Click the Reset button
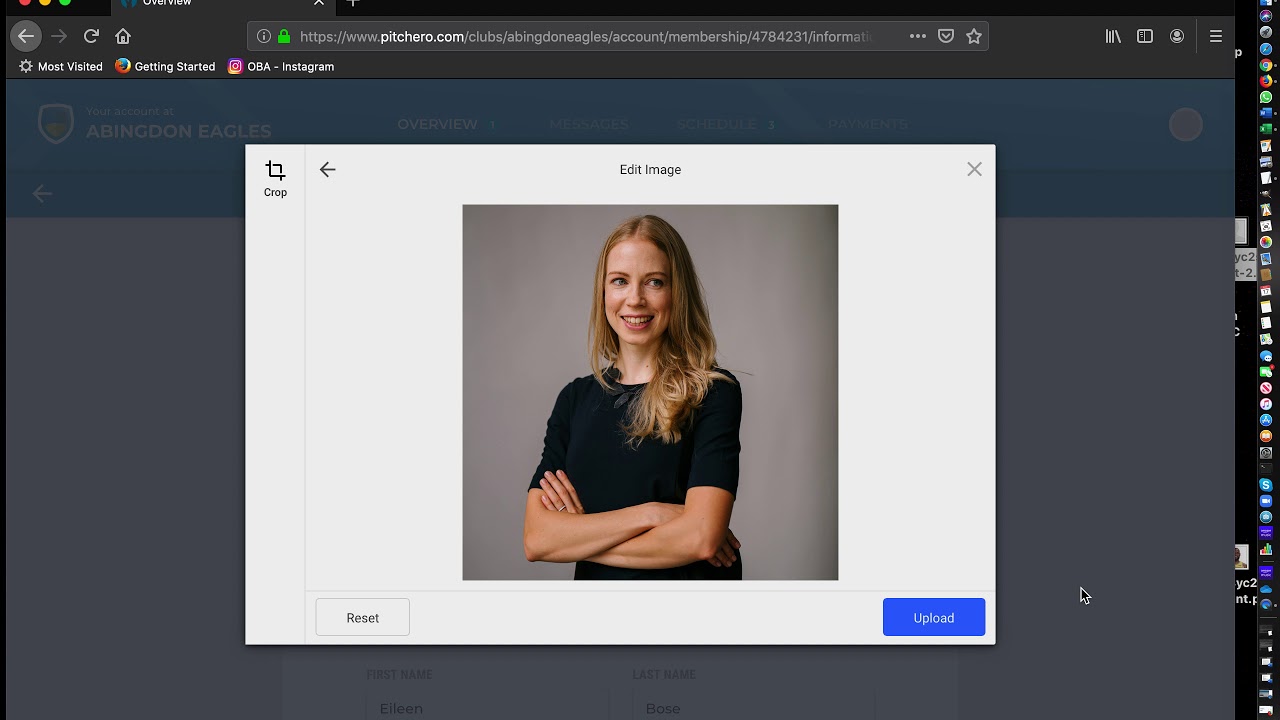 click(363, 618)
